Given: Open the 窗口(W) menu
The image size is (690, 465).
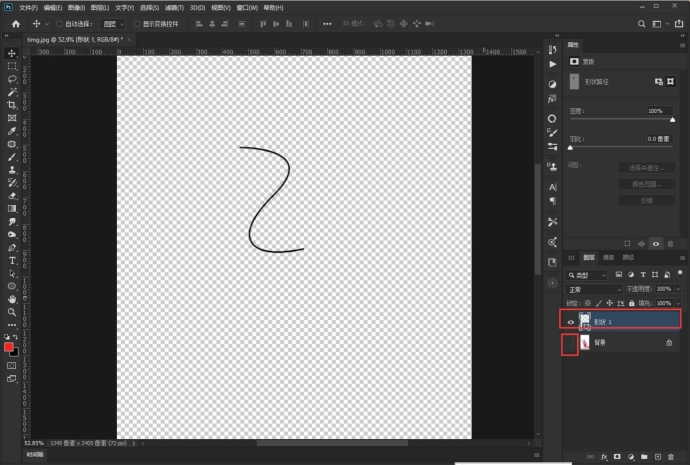Looking at the screenshot, I should click(247, 7).
